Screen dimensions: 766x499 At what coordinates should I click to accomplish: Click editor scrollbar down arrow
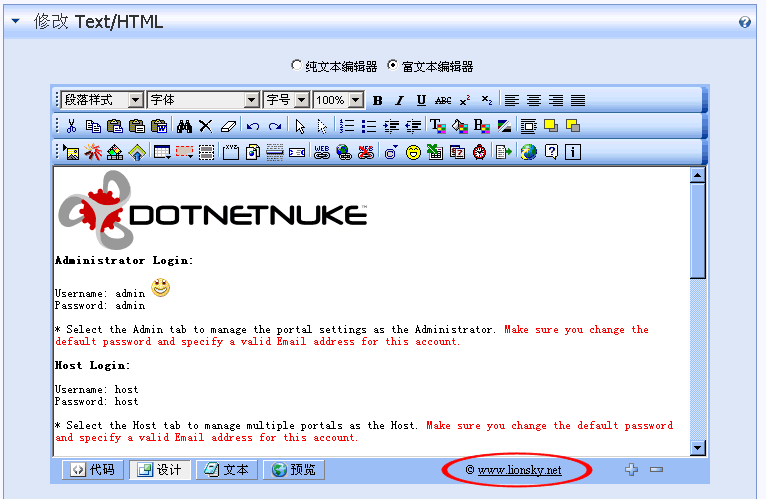(698, 447)
